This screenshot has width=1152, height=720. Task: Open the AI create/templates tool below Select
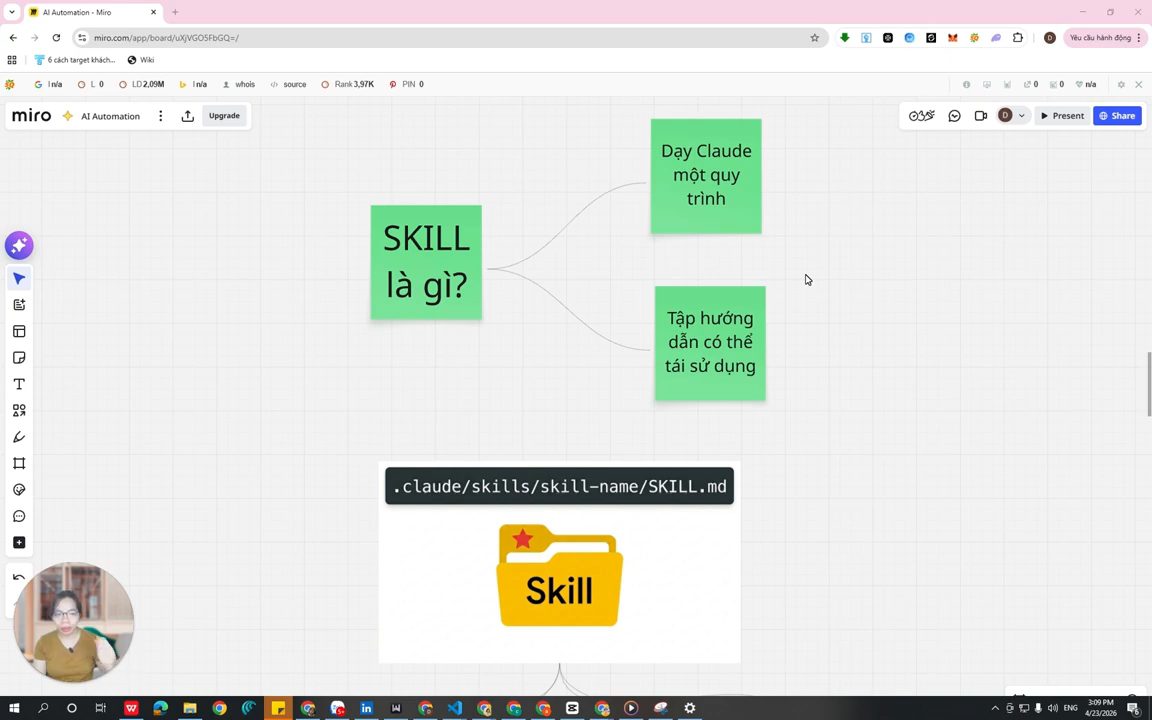(19, 305)
